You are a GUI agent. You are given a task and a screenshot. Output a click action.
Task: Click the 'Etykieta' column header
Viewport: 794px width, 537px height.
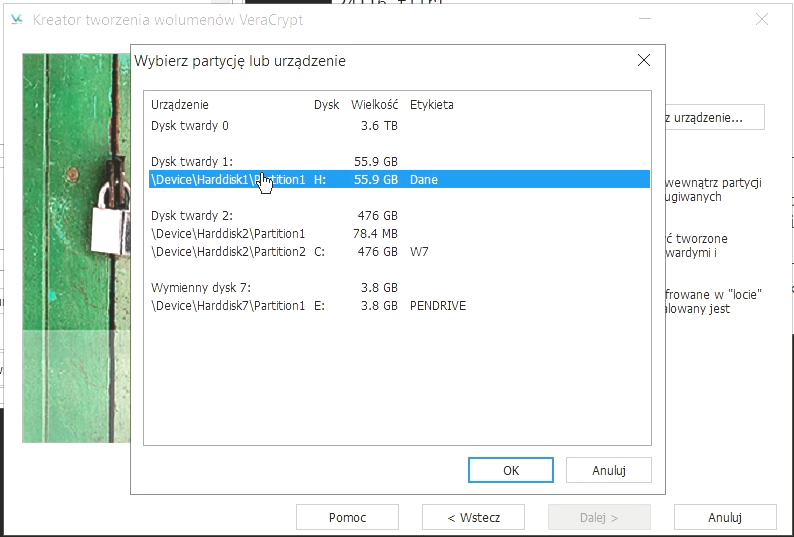431,105
